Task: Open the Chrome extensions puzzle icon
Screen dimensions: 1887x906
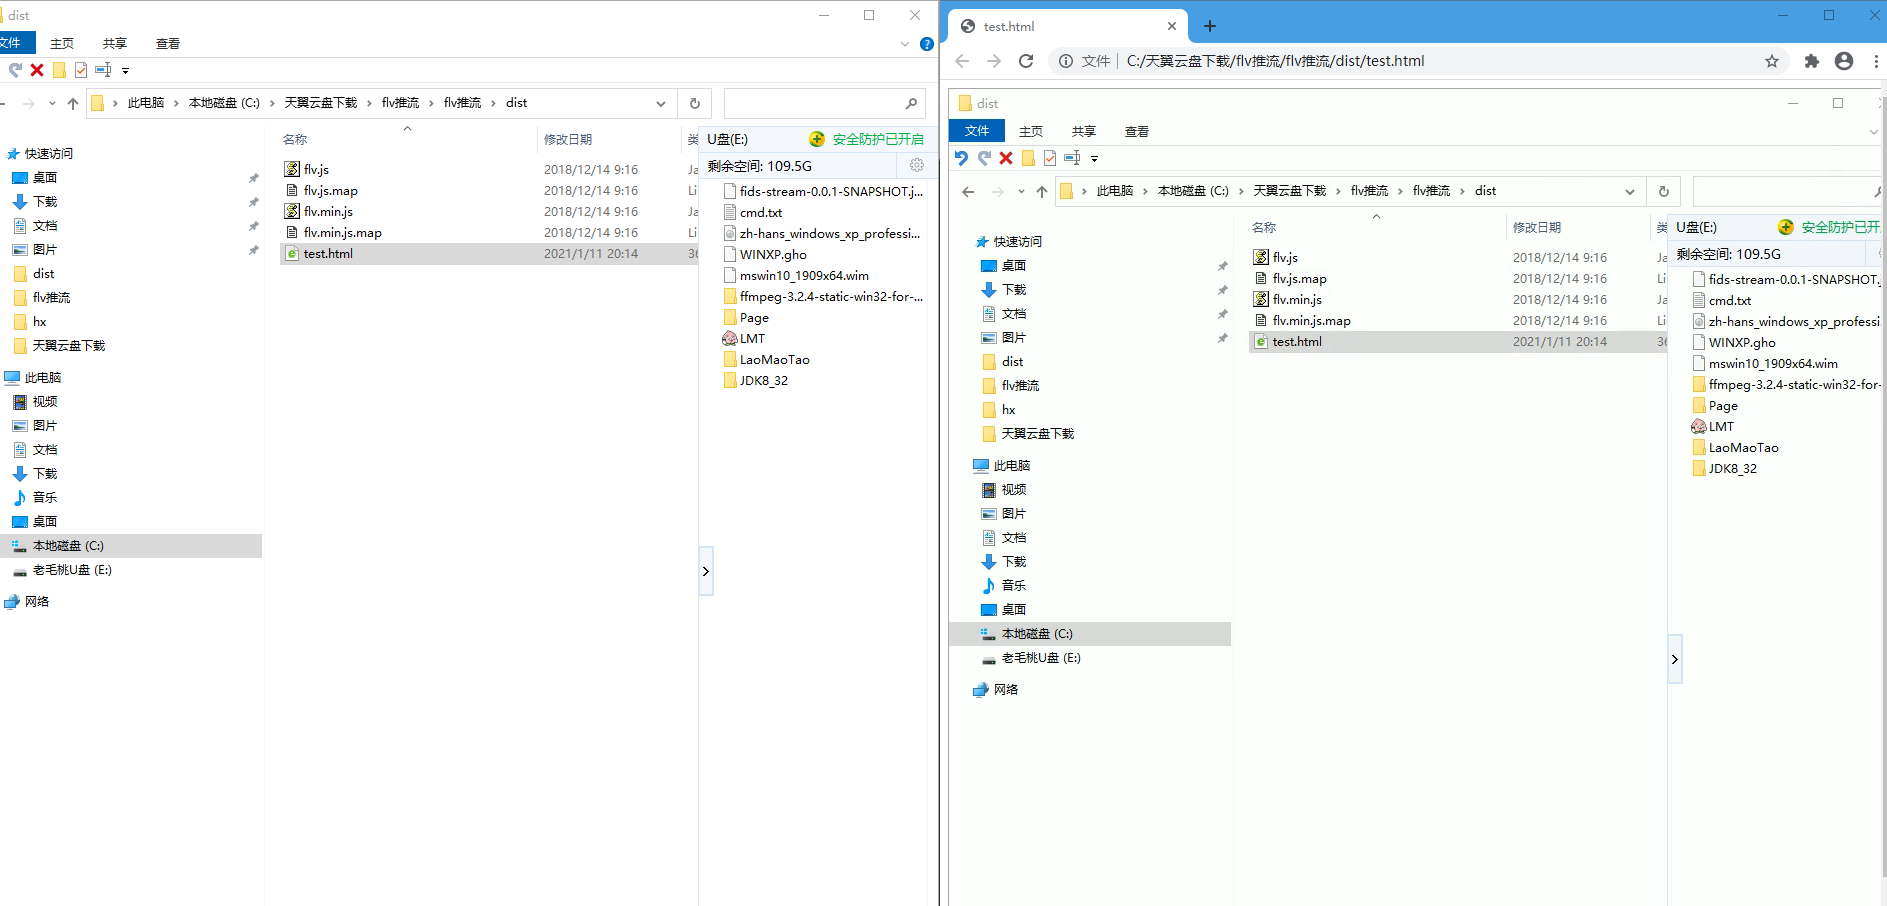Action: tap(1811, 61)
